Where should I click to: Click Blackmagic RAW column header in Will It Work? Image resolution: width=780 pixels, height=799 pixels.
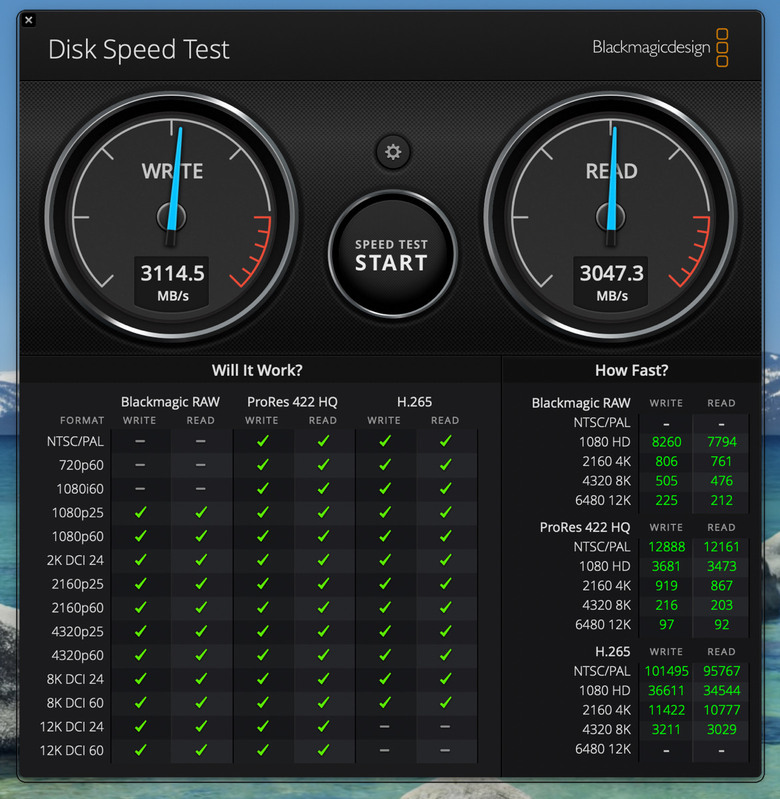tap(170, 402)
